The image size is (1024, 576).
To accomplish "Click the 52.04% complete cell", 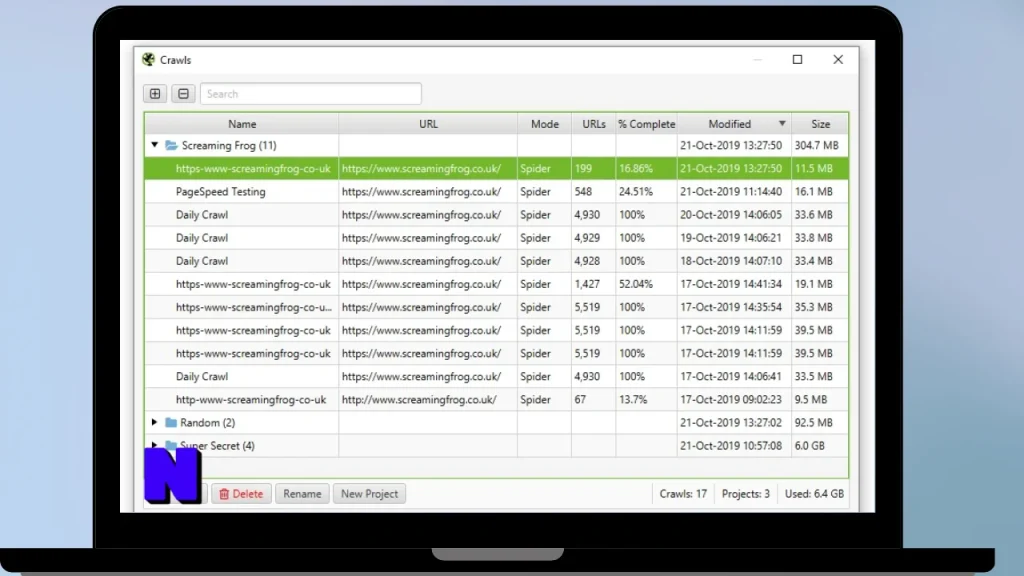I will click(647, 284).
